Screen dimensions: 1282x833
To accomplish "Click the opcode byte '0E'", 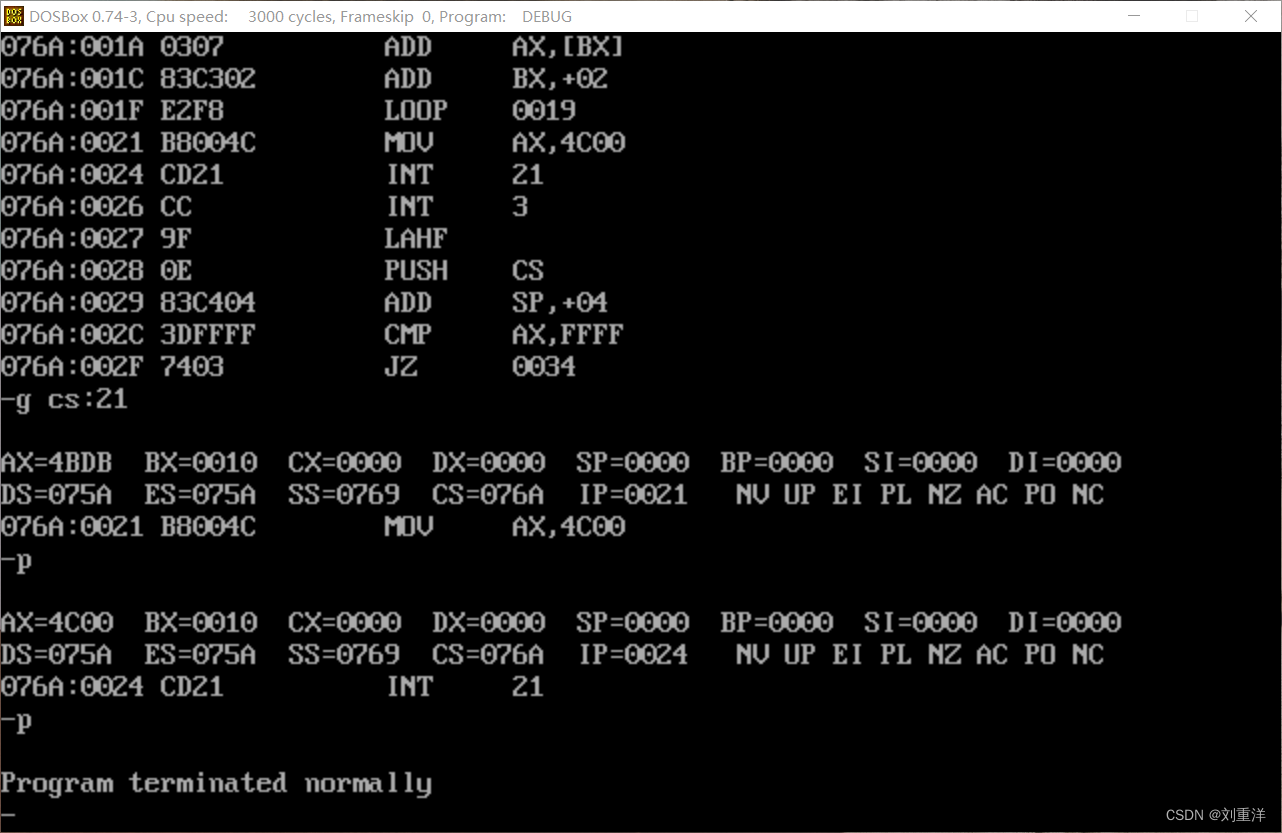I will tap(176, 270).
